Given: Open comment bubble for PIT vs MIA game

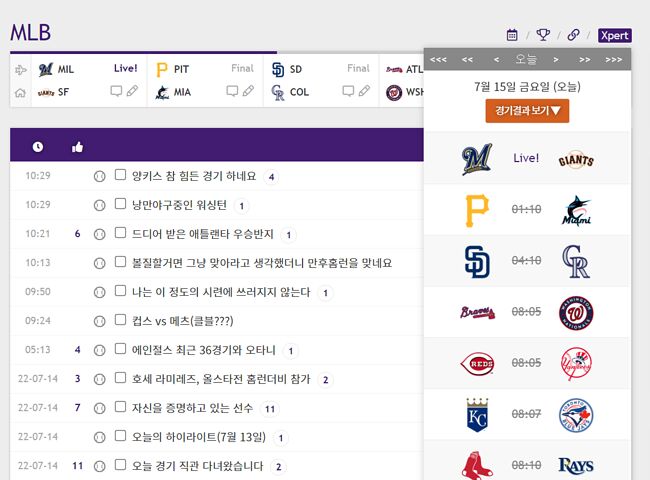Looking at the screenshot, I should [x=232, y=91].
